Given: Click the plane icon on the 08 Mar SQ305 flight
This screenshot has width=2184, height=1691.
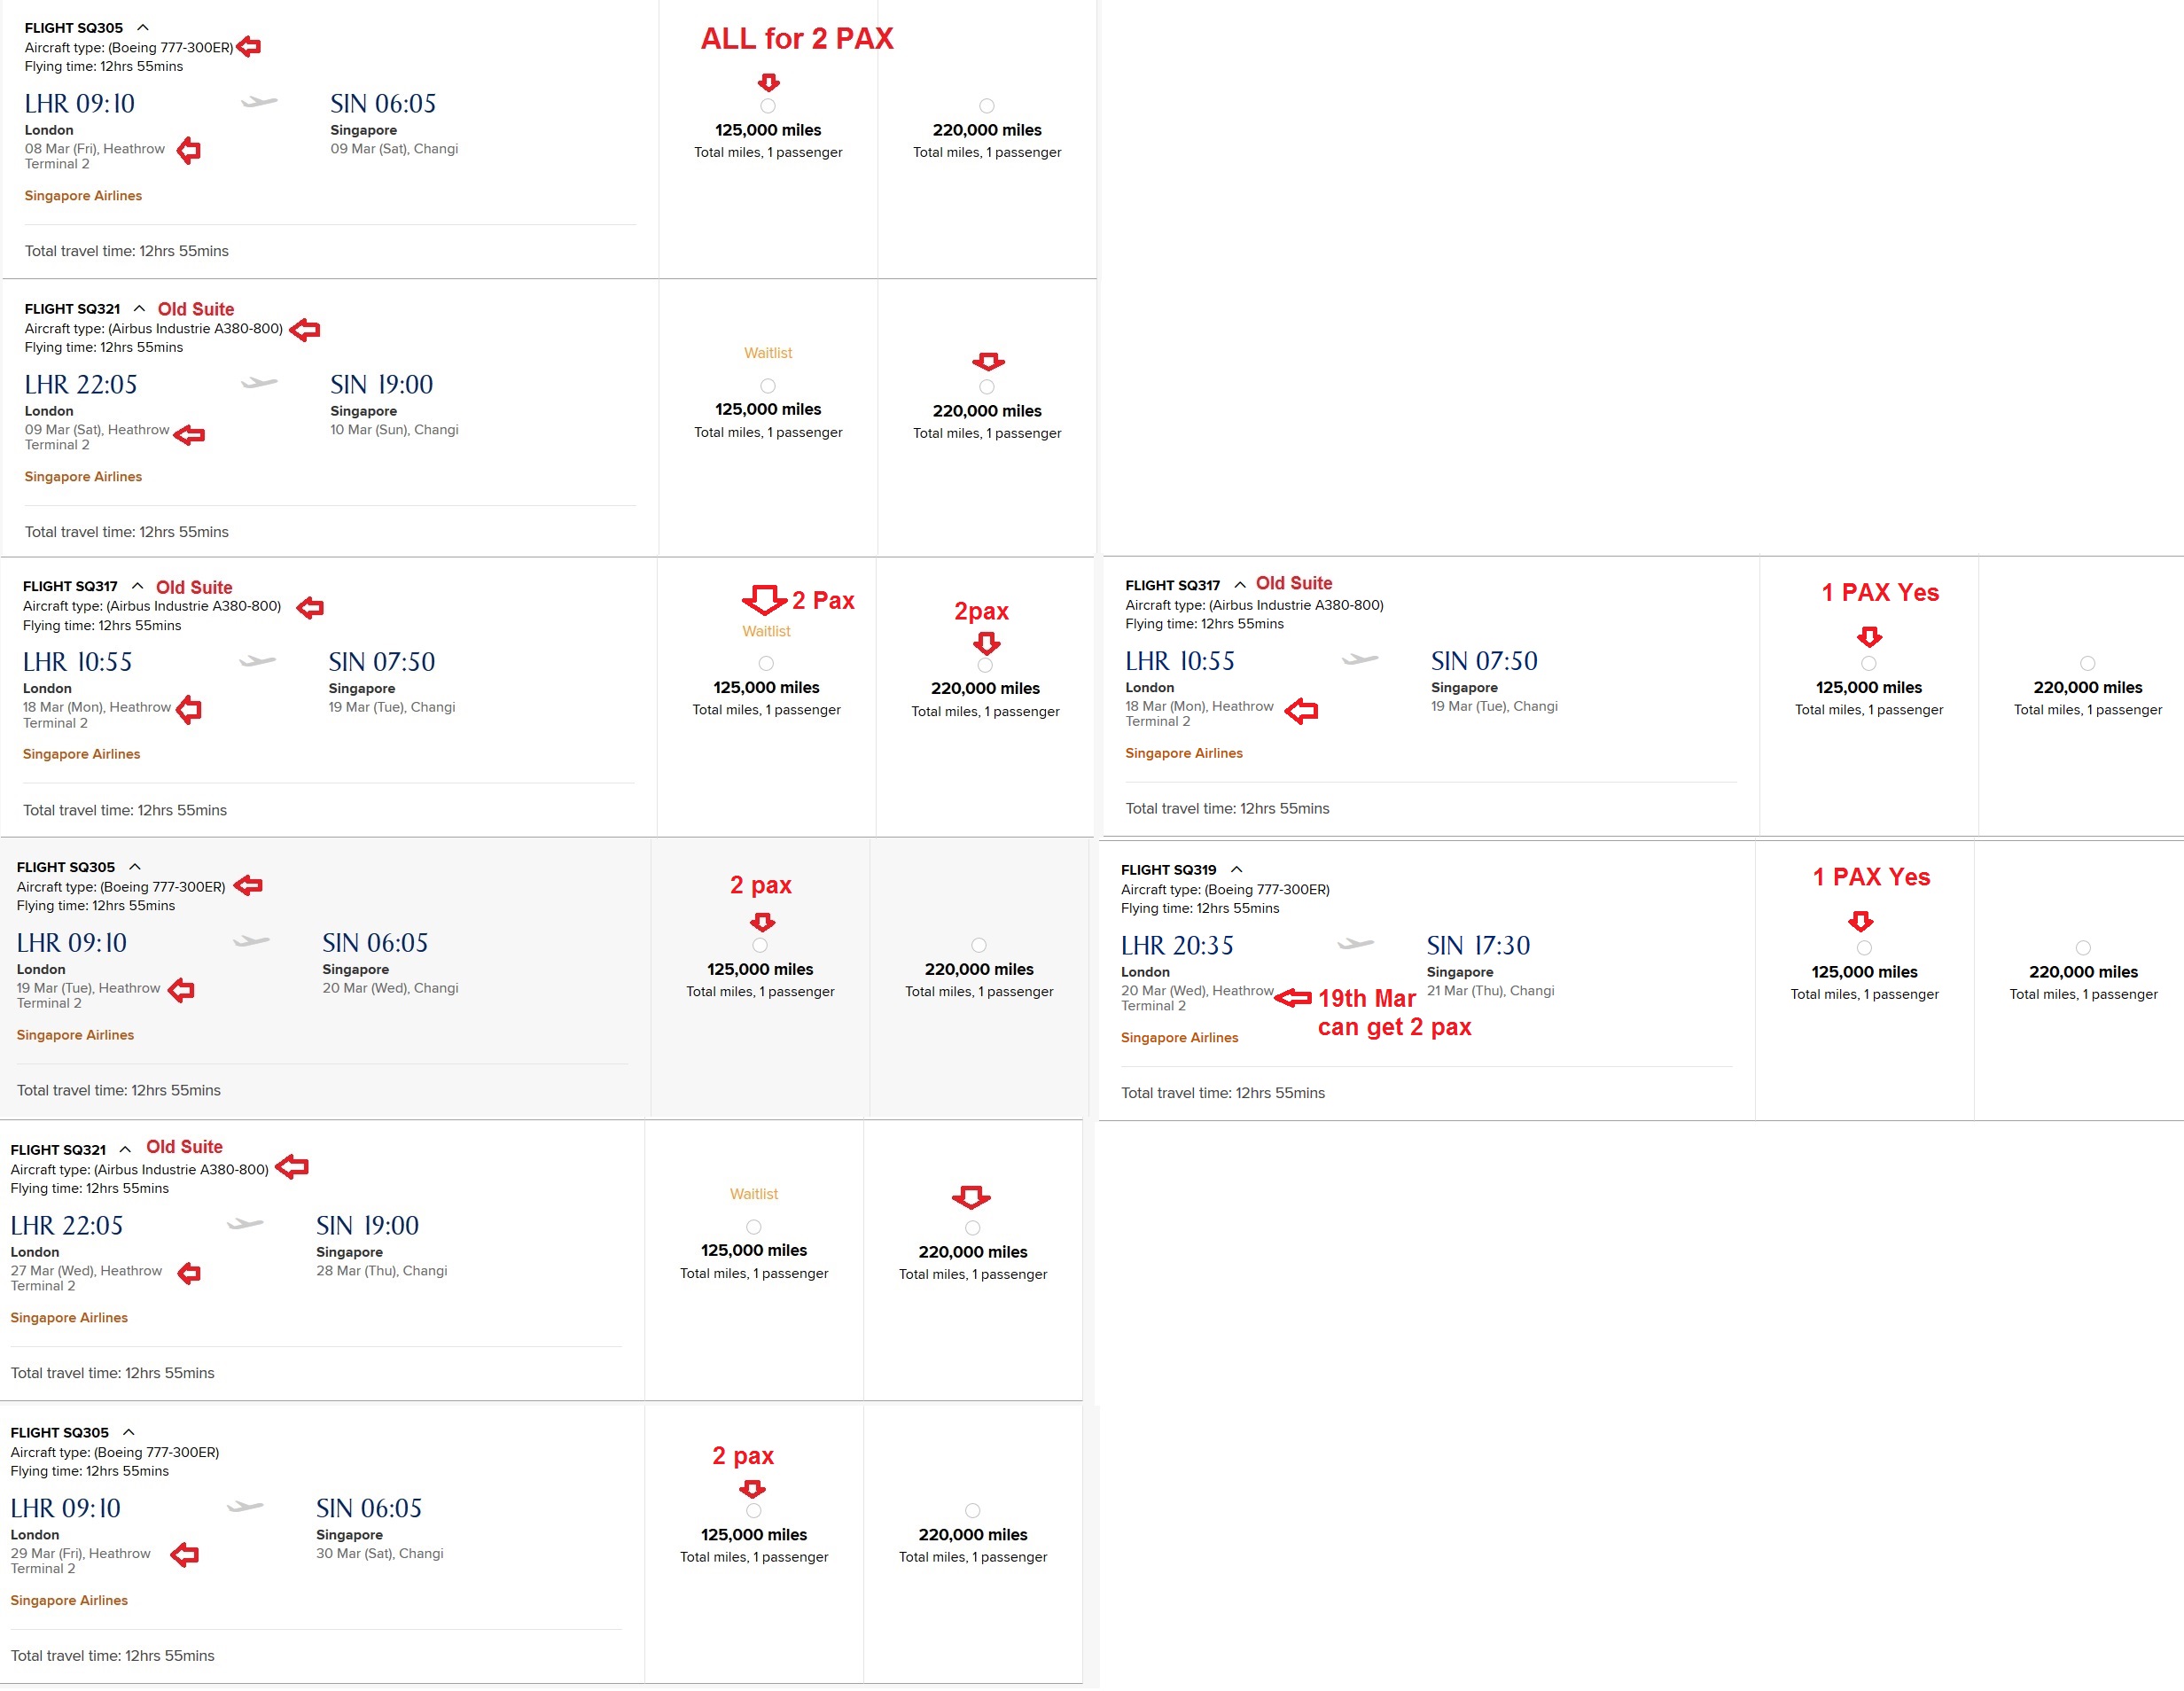Looking at the screenshot, I should 259,102.
